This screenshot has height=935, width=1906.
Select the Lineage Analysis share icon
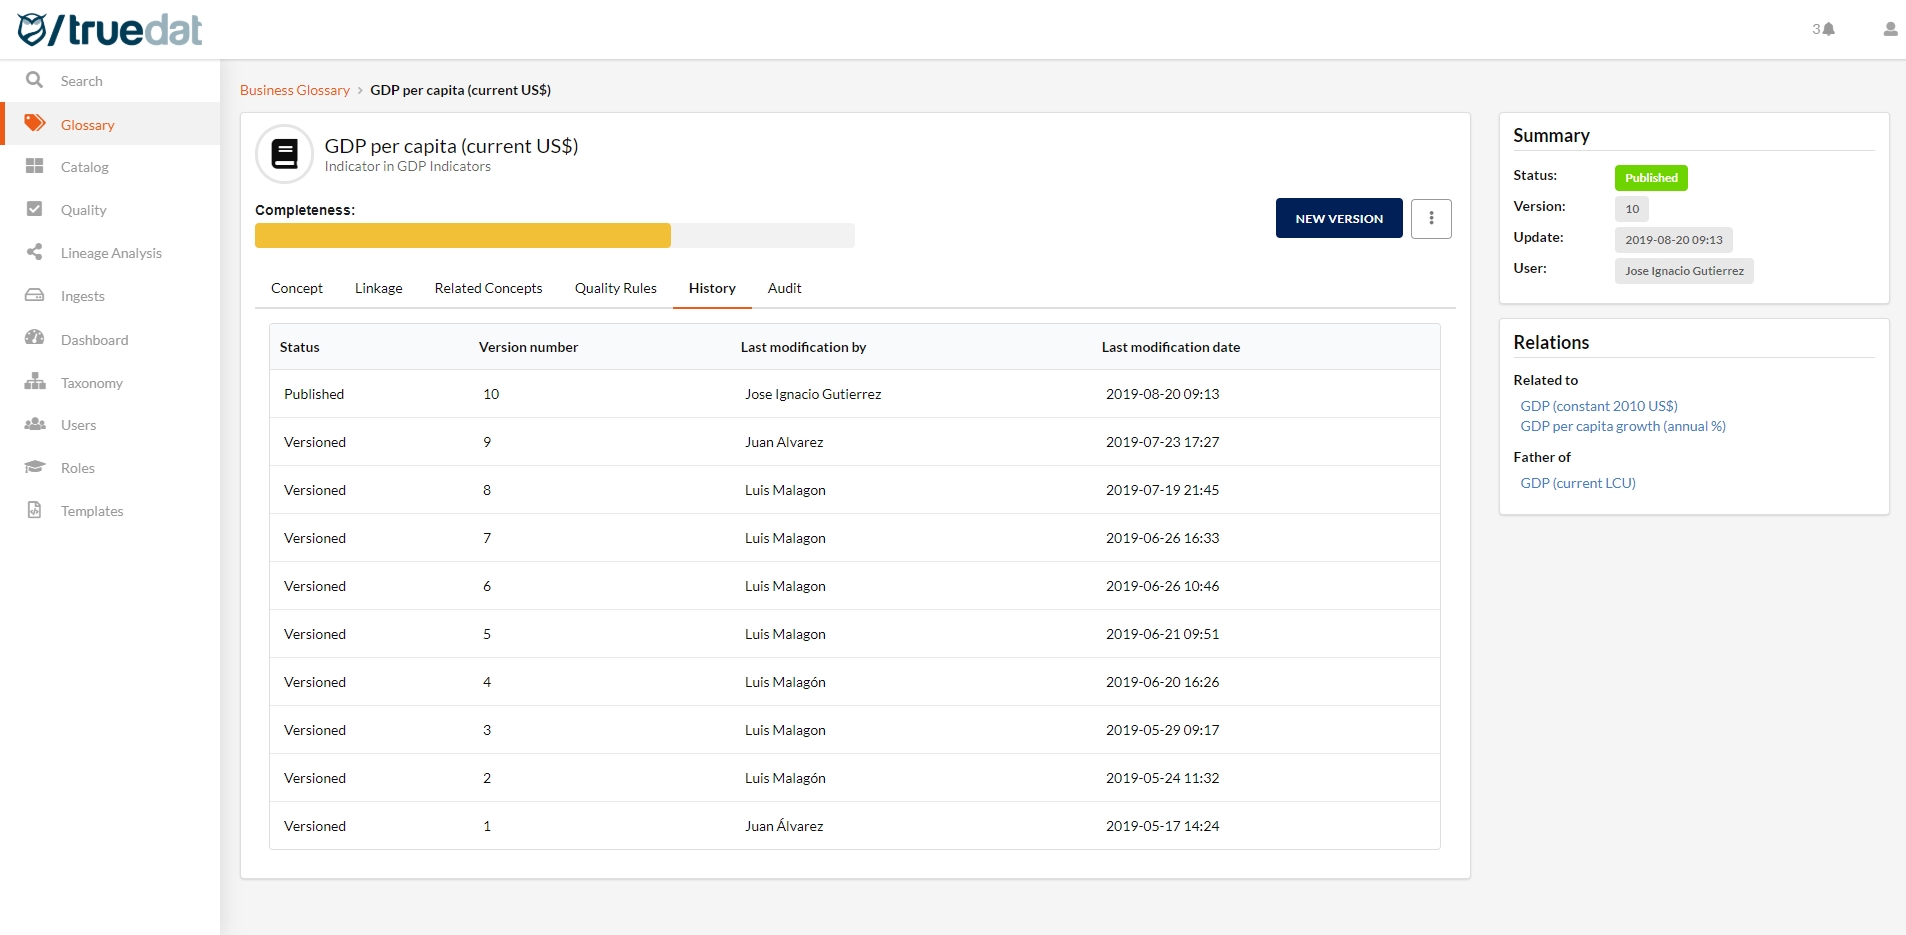(35, 252)
